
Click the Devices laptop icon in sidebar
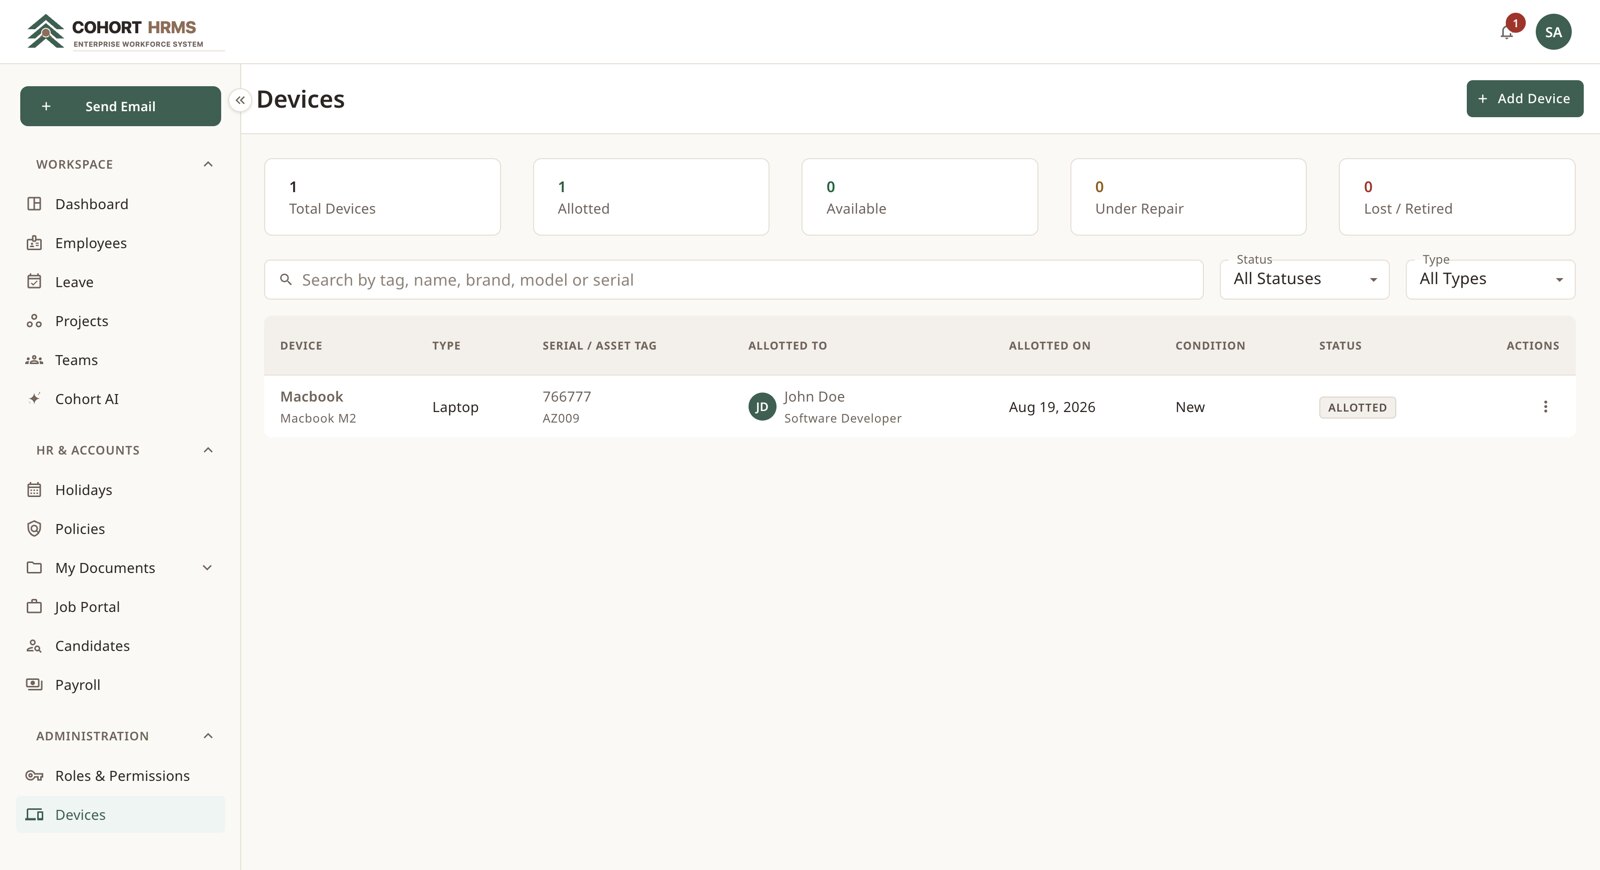point(34,815)
